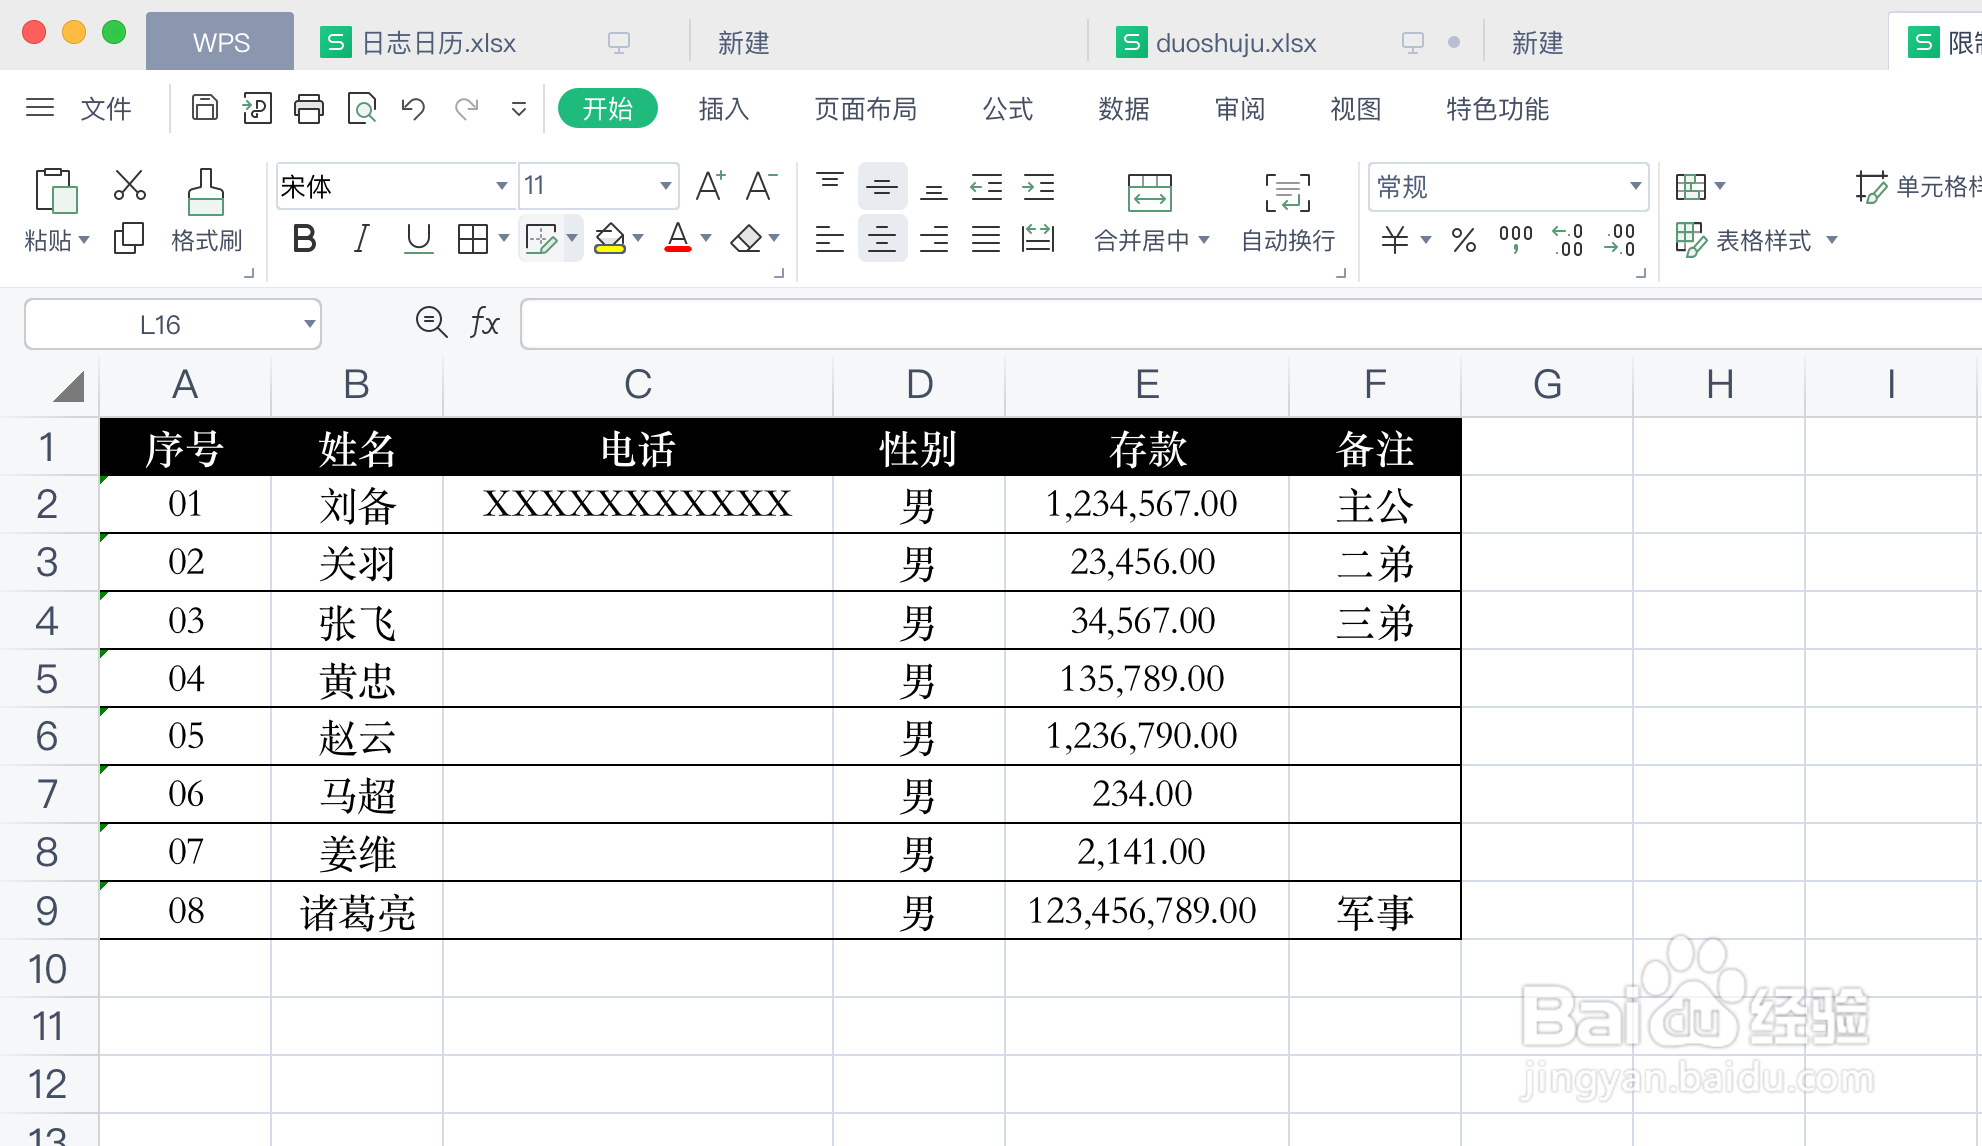Click the Cut scissors icon
The height and width of the screenshot is (1146, 1982).
click(130, 185)
